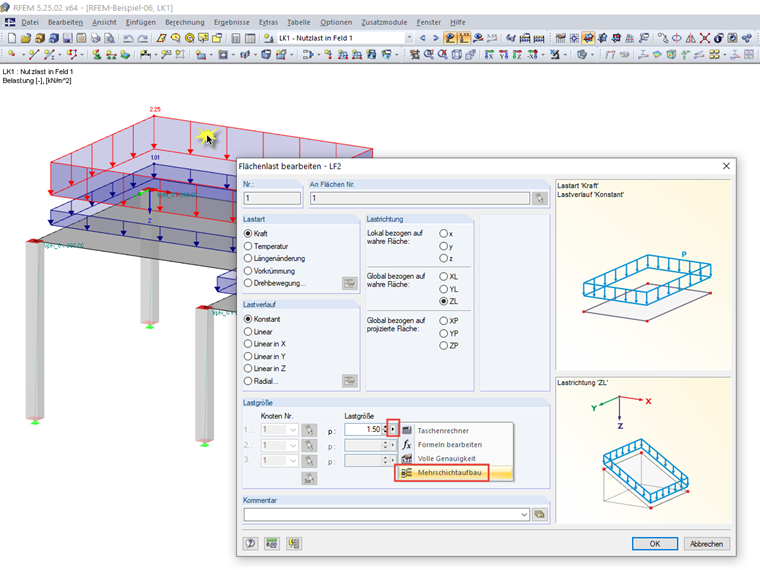760x570 pixels.
Task: Go to previous load case arrow
Action: [423, 38]
